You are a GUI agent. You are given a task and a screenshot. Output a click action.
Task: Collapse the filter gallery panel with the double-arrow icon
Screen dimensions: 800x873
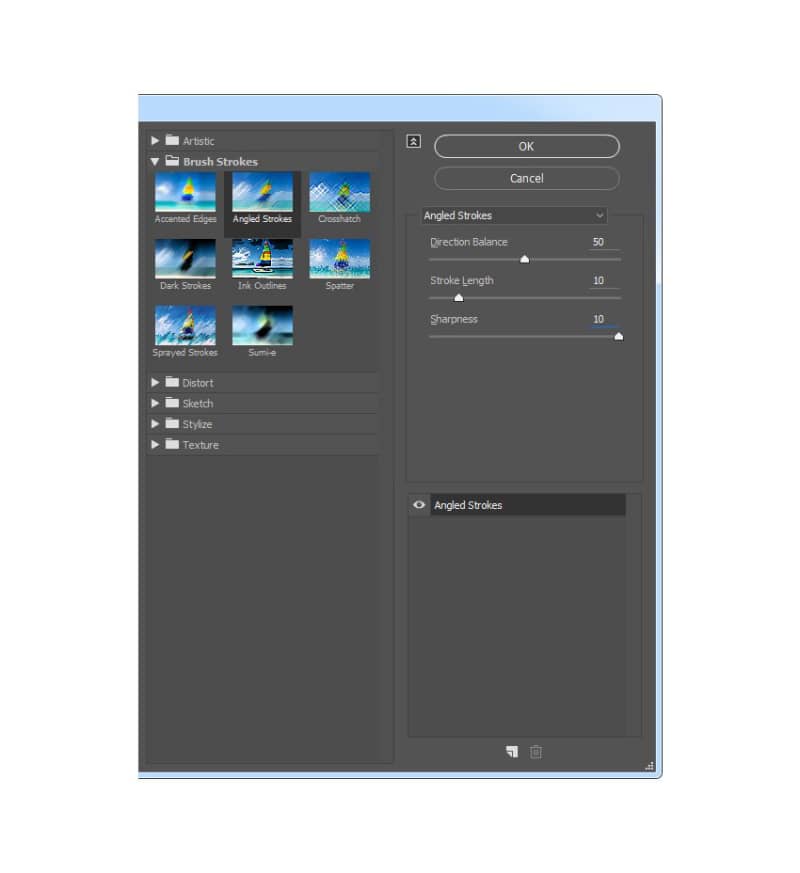pyautogui.click(x=414, y=141)
